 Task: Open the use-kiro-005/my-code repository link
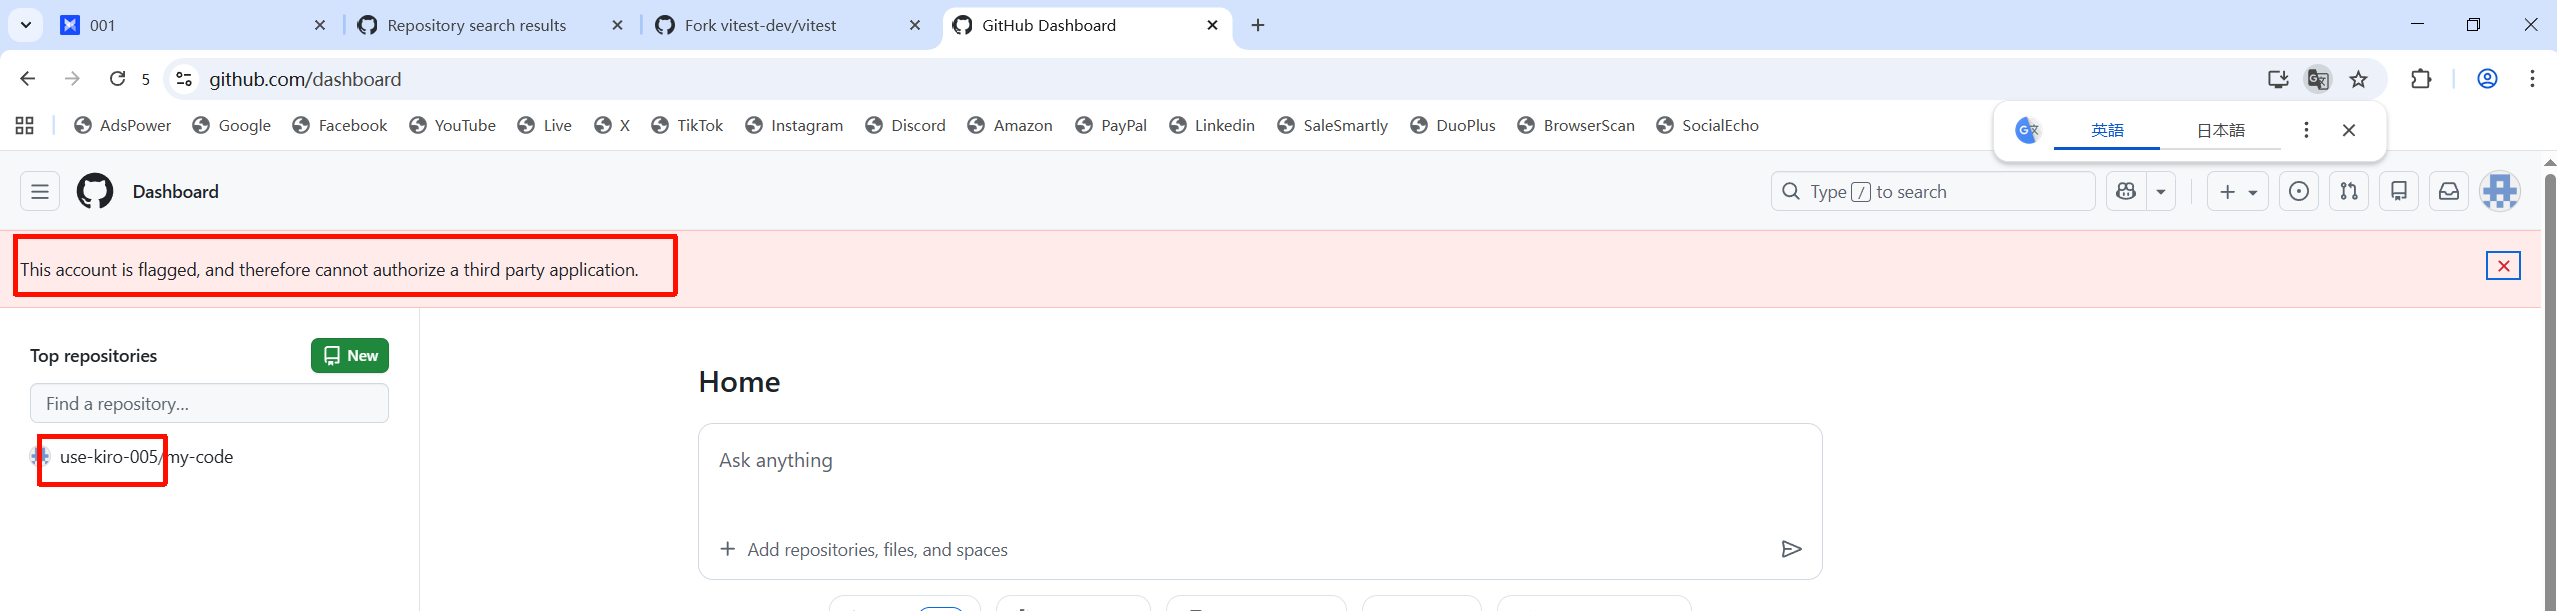pyautogui.click(x=146, y=457)
